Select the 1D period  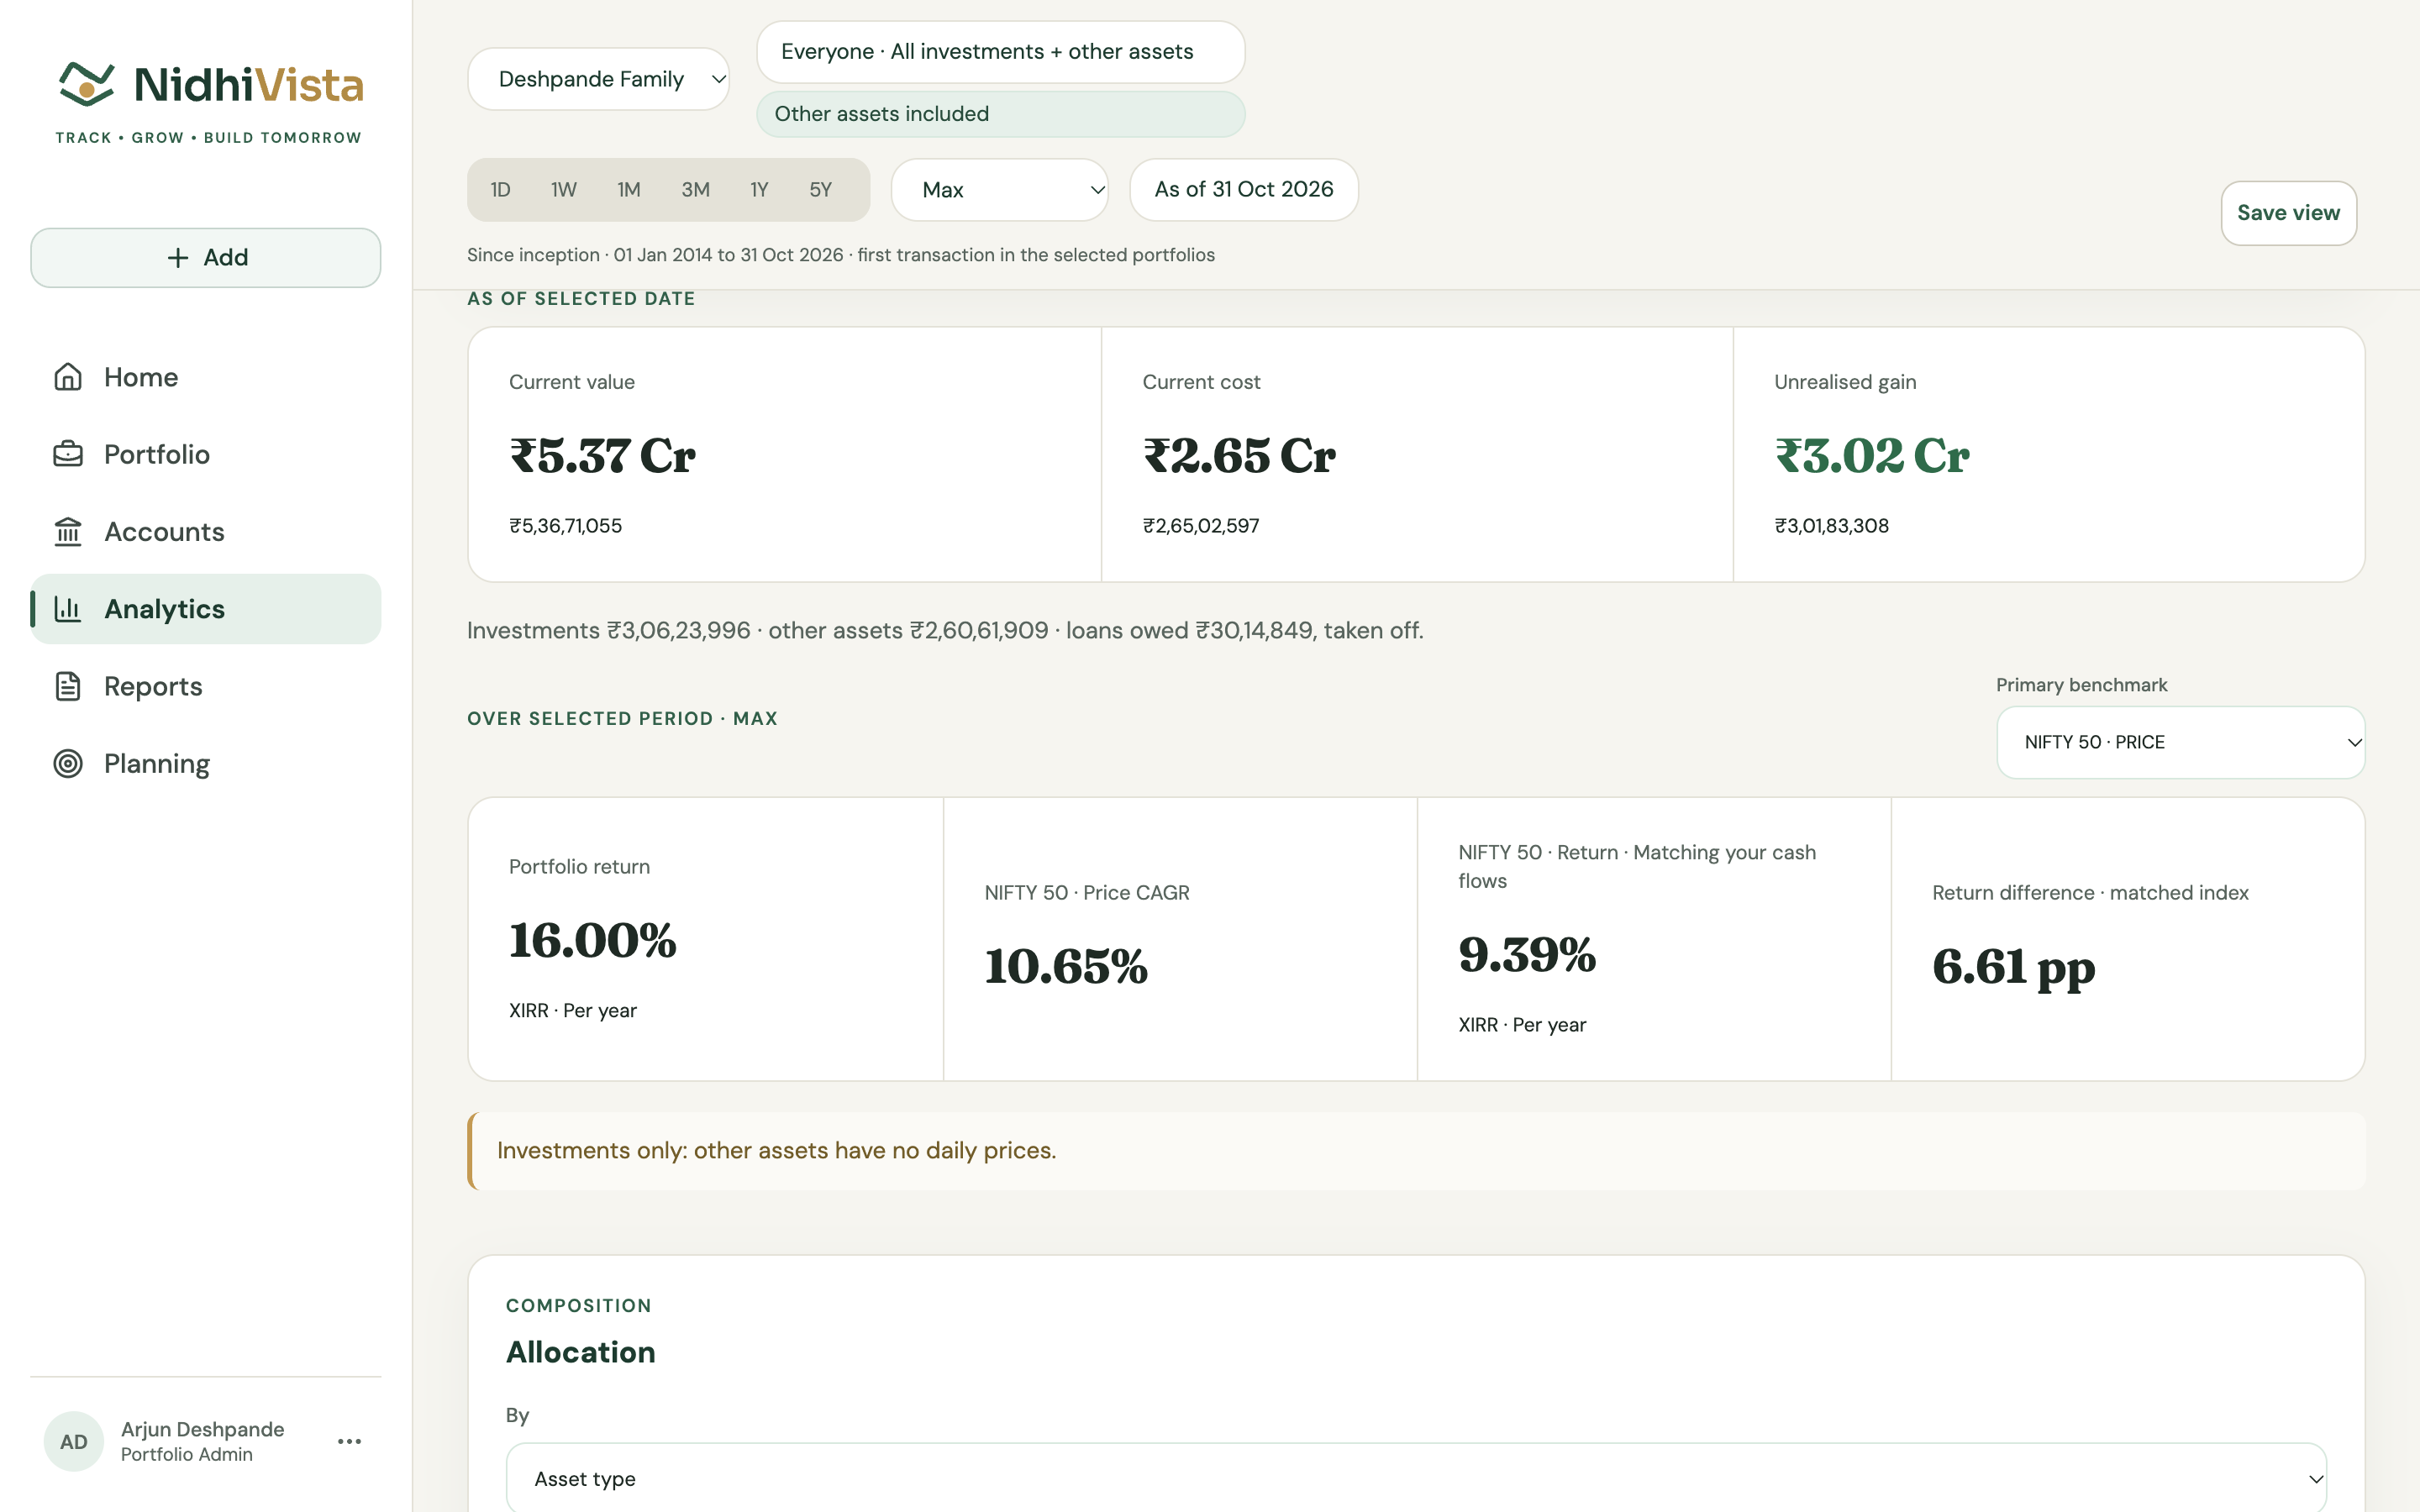[x=501, y=190]
